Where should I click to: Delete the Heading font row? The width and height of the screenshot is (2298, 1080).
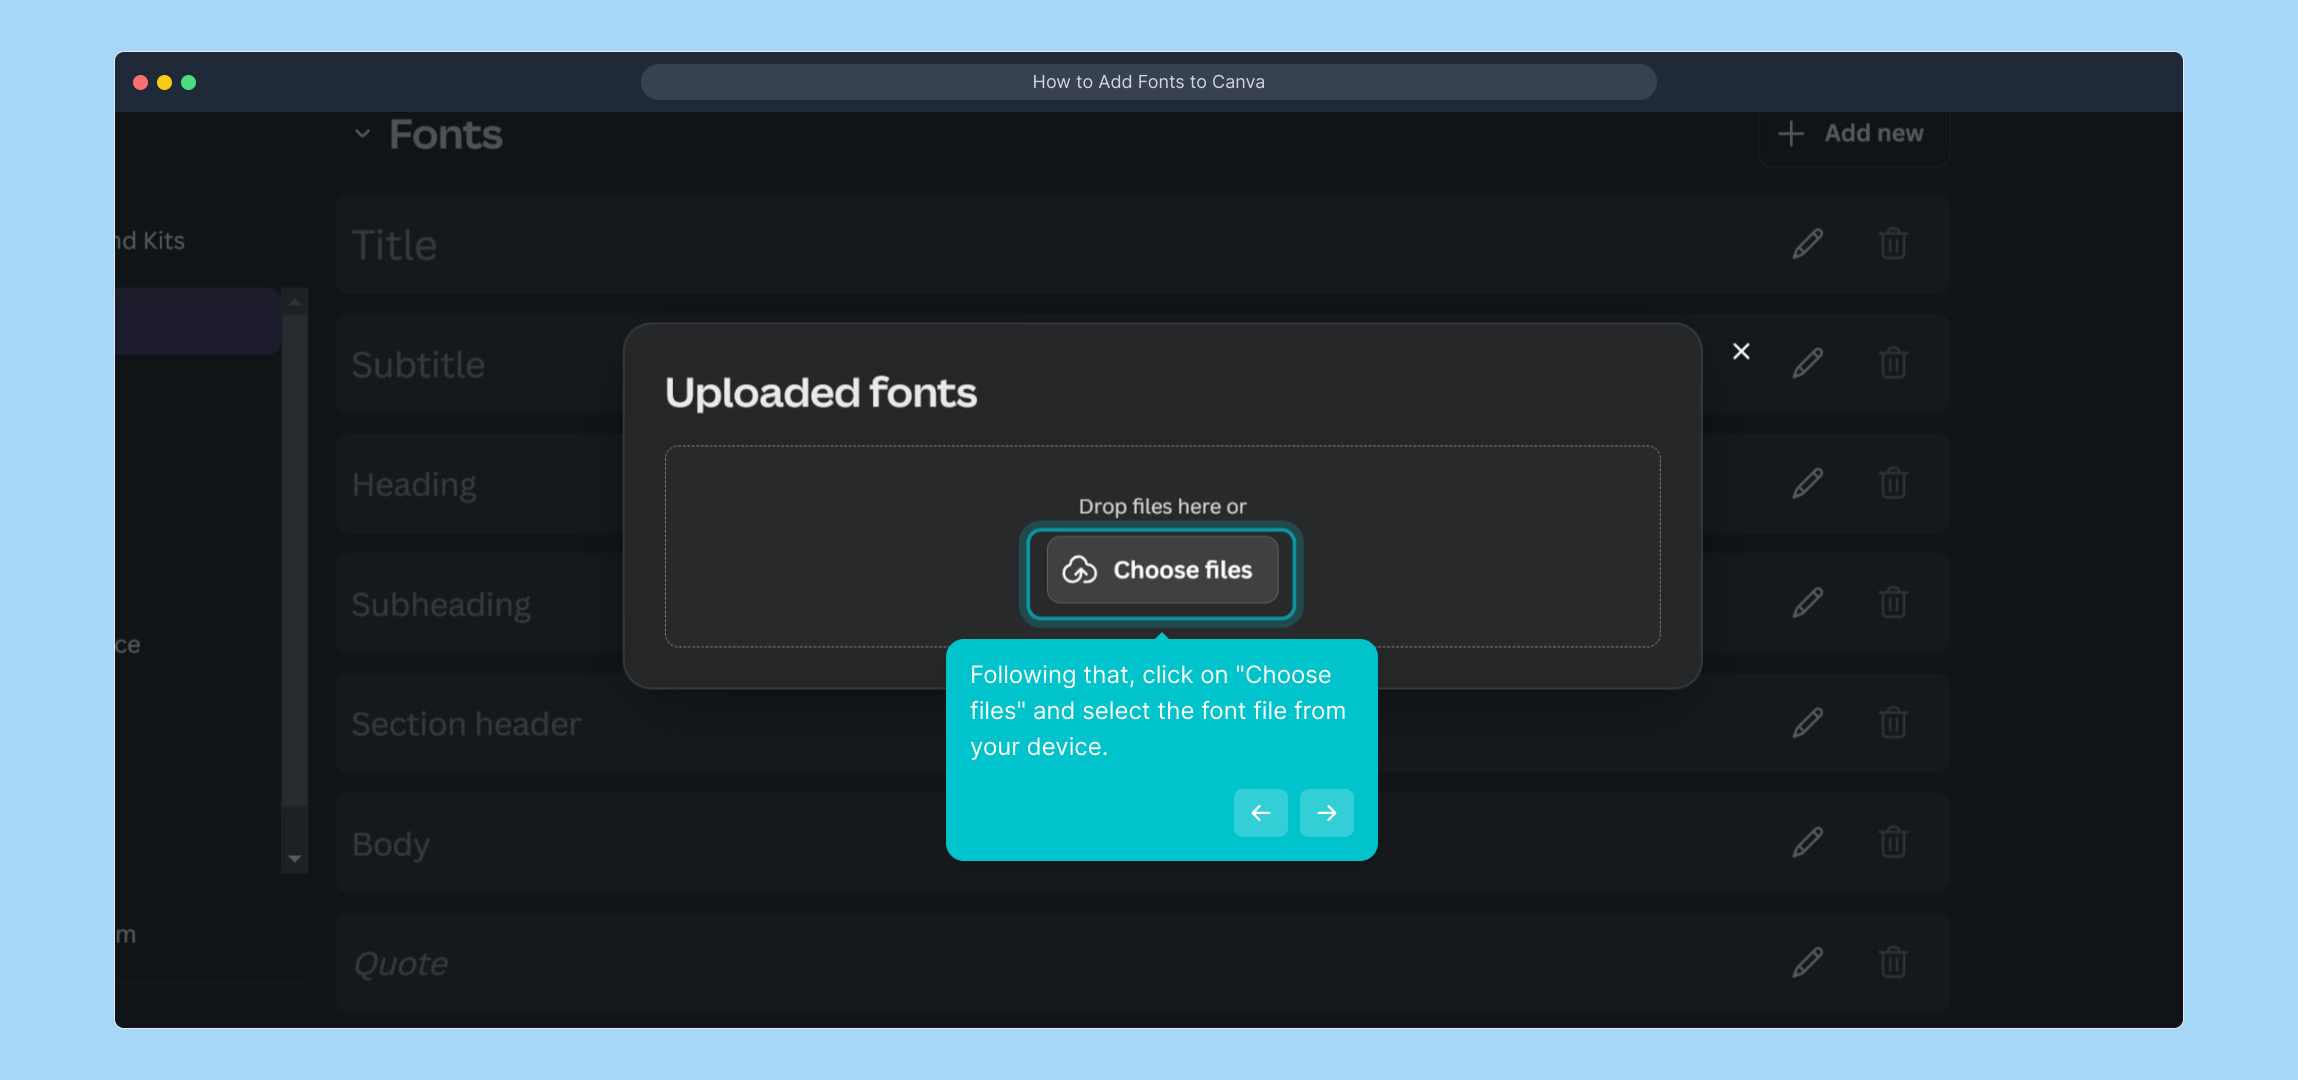tap(1895, 483)
